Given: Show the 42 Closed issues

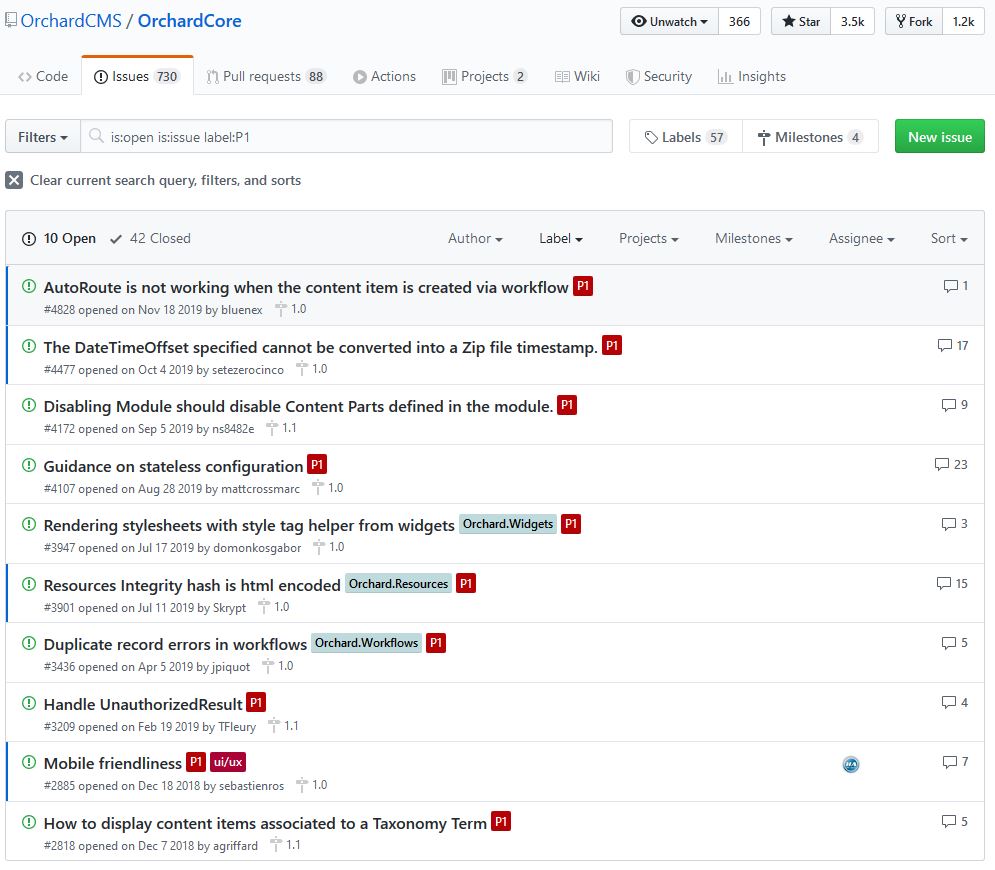Looking at the screenshot, I should click(x=150, y=239).
